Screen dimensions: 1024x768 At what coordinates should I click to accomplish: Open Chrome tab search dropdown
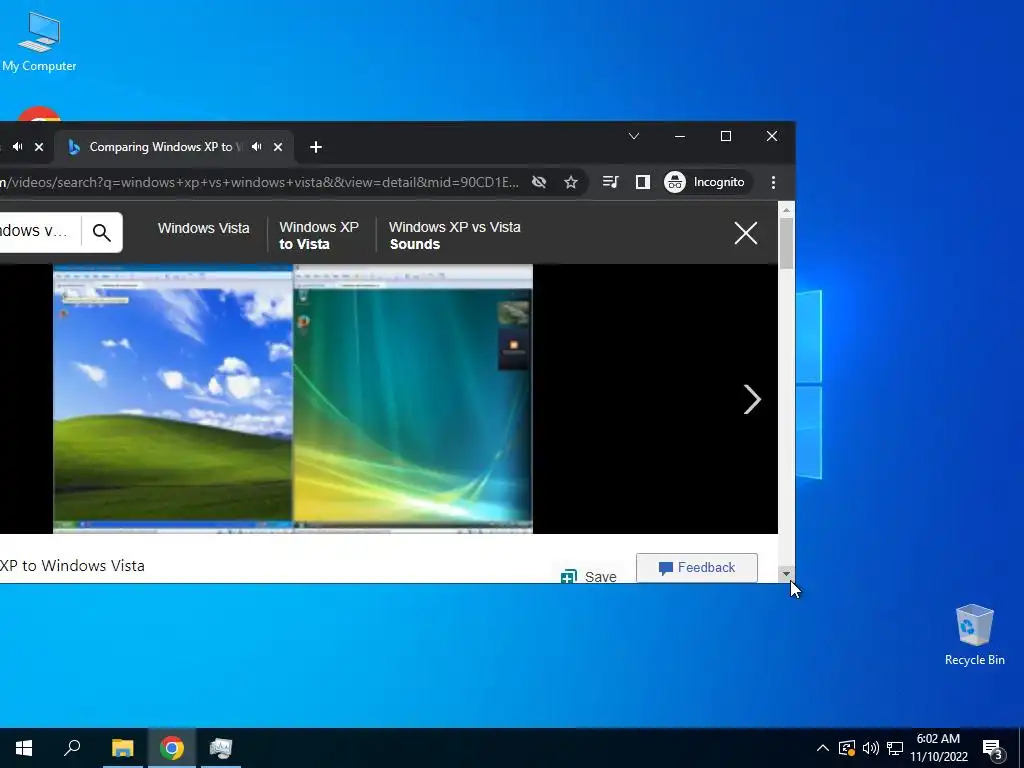pos(633,136)
